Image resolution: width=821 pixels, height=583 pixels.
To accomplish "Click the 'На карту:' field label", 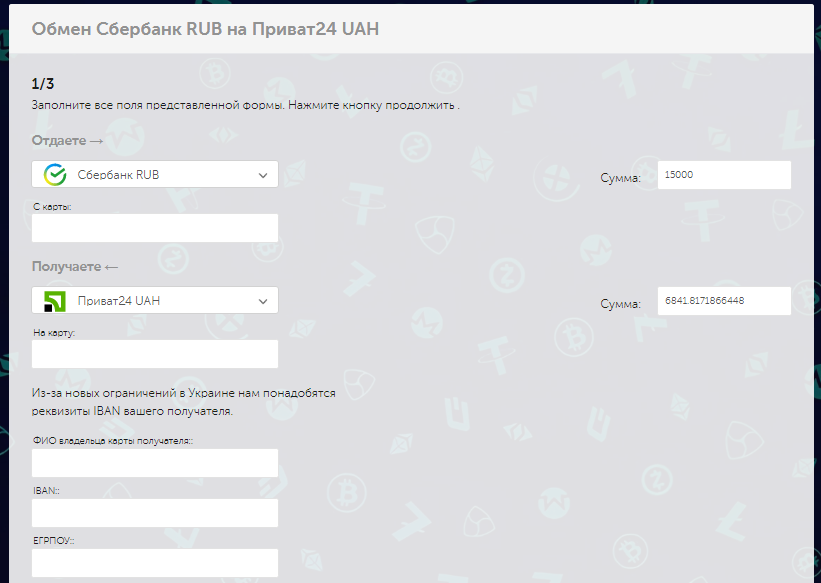I will pos(54,333).
